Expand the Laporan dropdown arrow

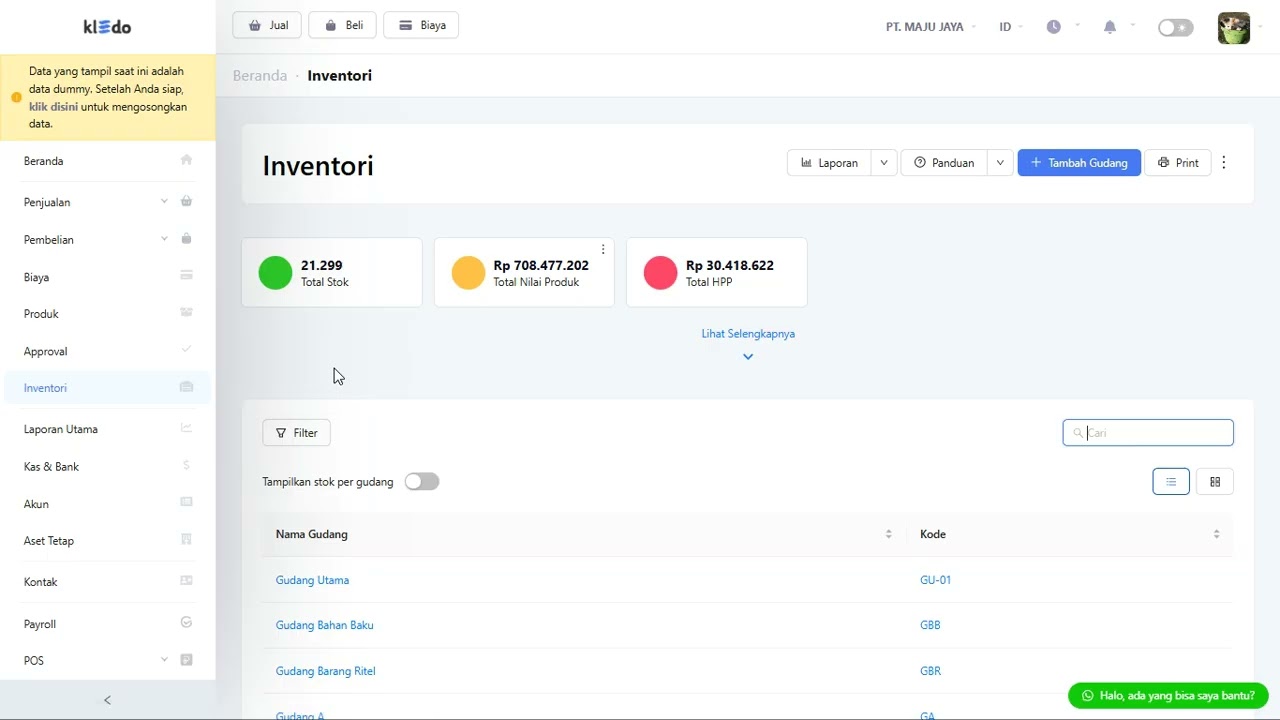pyautogui.click(x=884, y=163)
